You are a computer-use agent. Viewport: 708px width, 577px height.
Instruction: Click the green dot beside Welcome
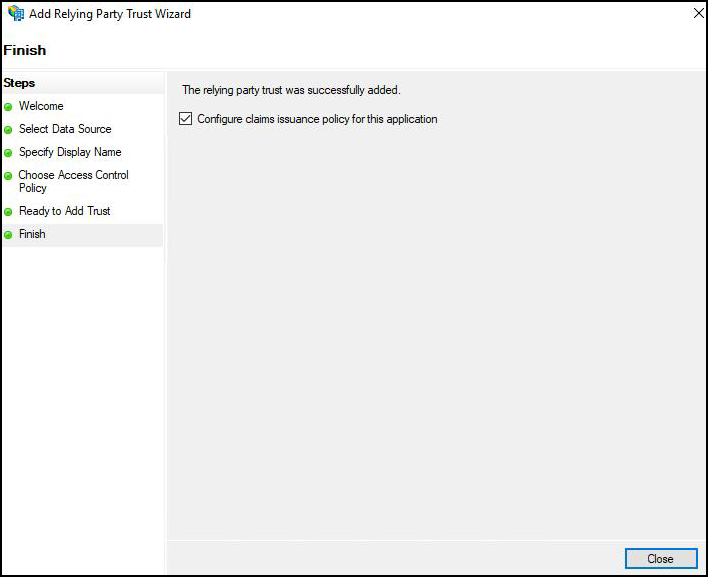pos(8,107)
